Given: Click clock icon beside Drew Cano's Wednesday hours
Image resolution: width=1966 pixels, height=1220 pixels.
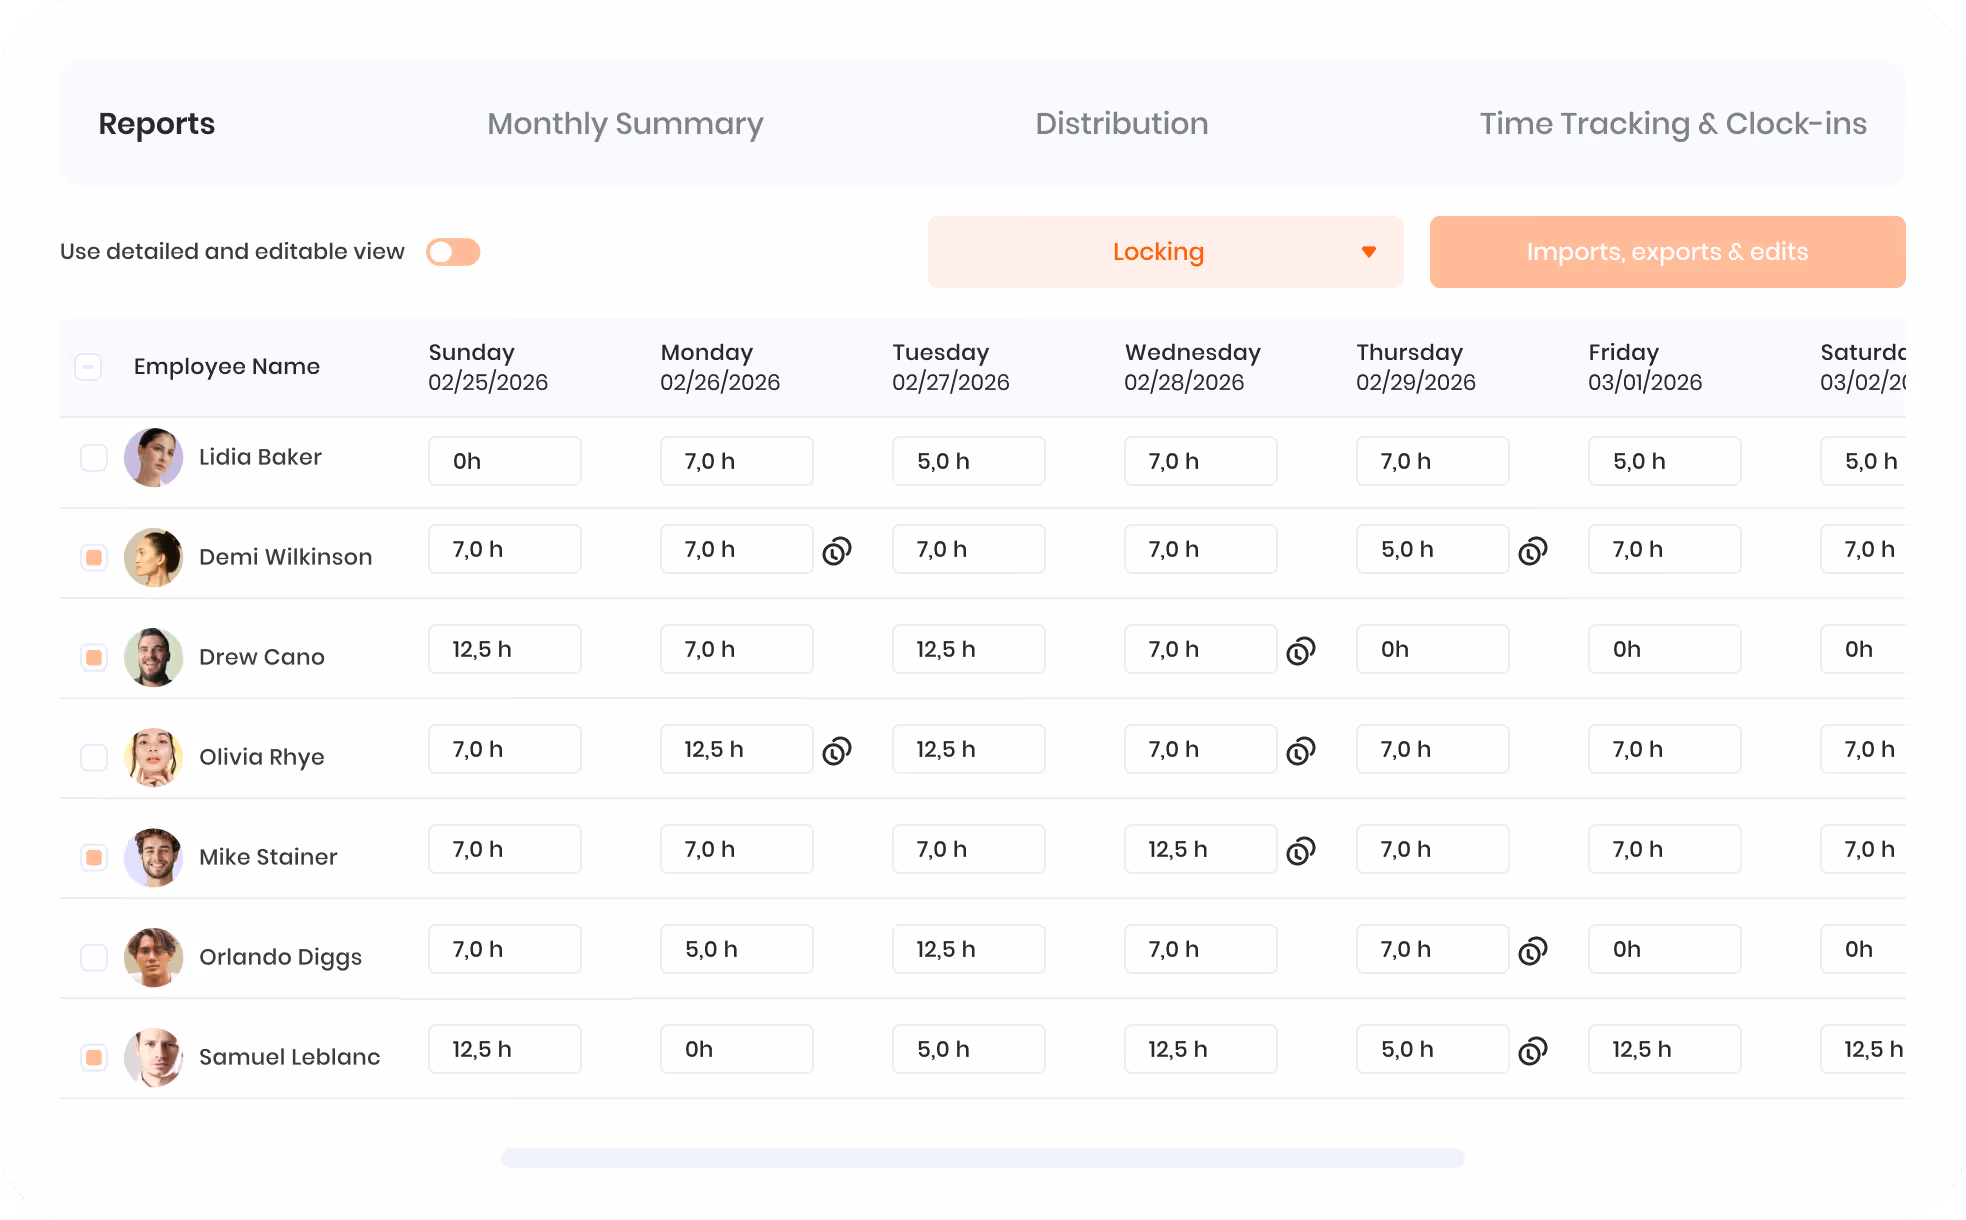Looking at the screenshot, I should (x=1301, y=650).
